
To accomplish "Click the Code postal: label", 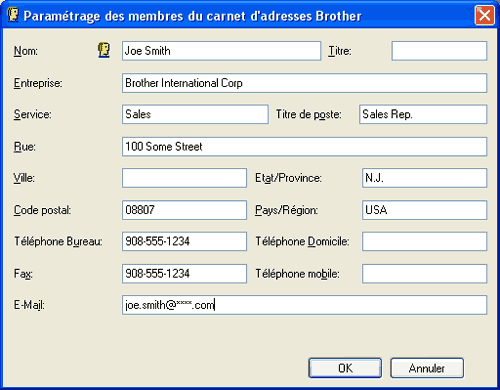I will [42, 210].
